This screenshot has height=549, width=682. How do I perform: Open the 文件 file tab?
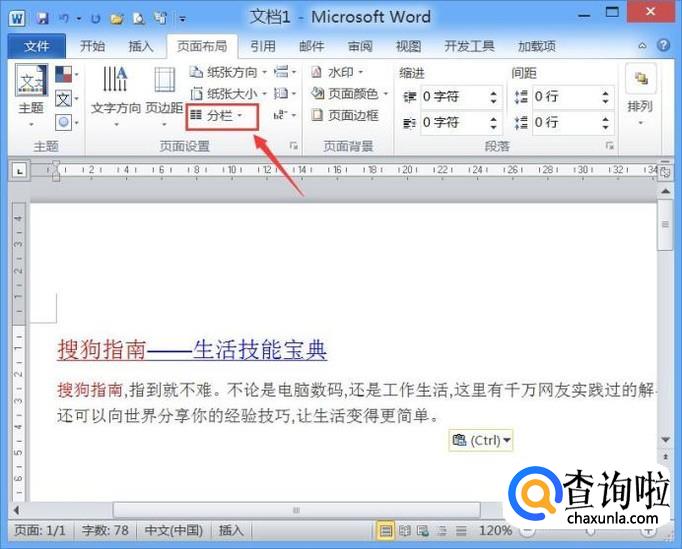coord(37,46)
